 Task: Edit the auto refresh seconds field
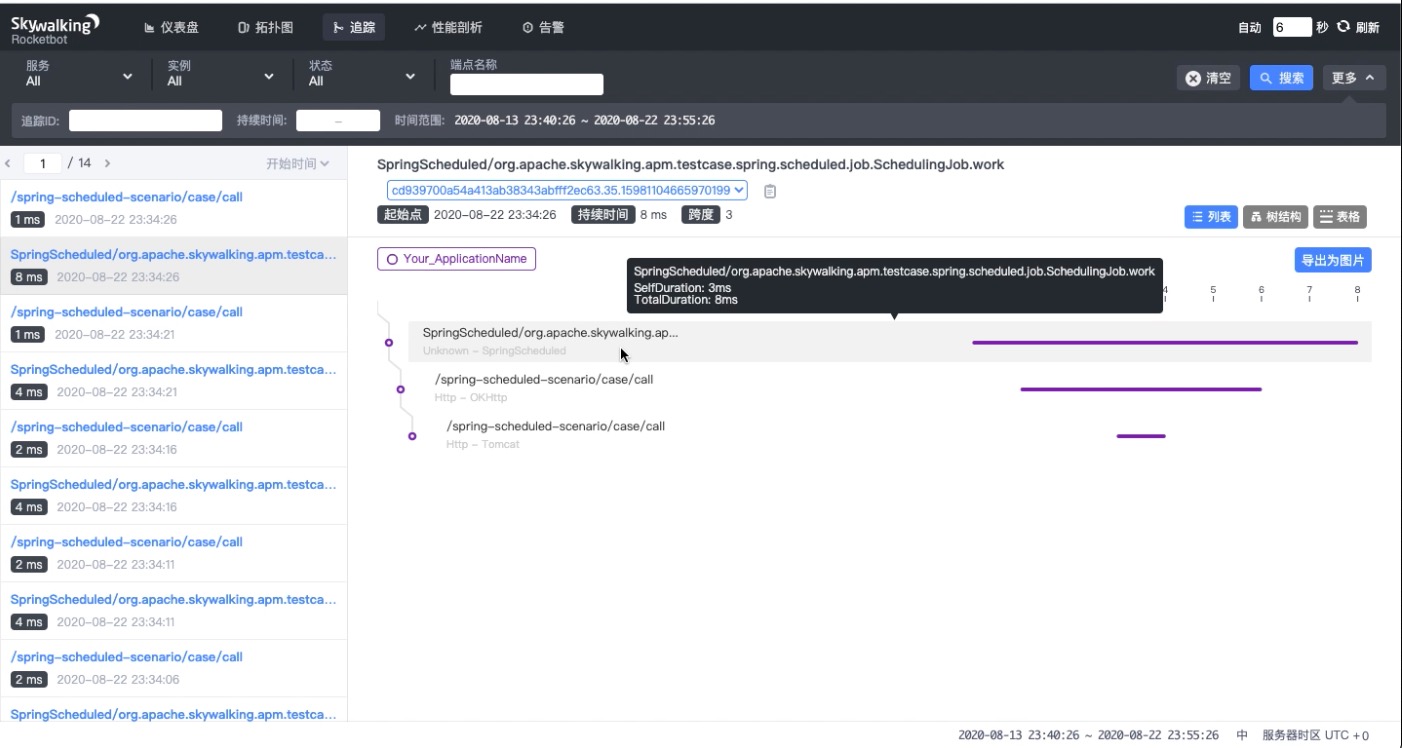1291,27
